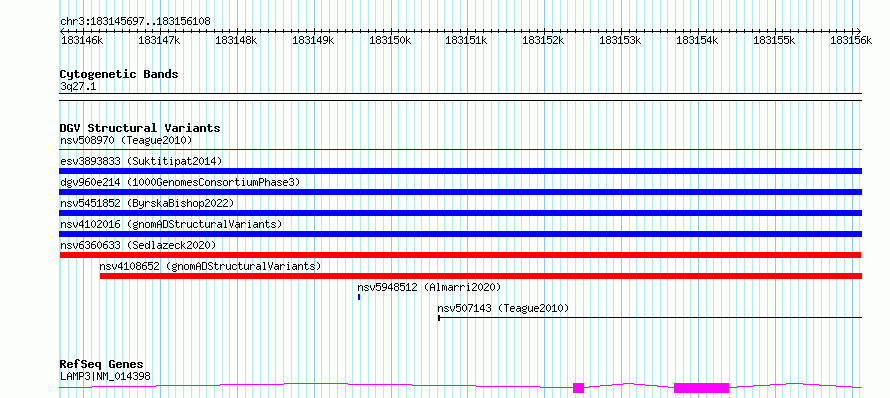Click the 183153k ruler tick label

pyautogui.click(x=620, y=40)
